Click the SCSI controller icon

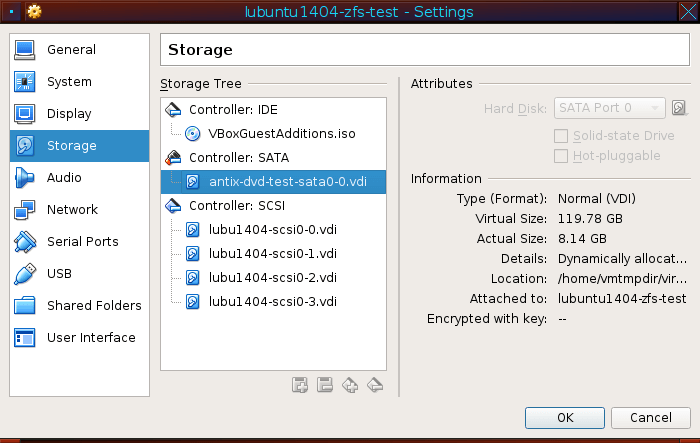coord(173,206)
